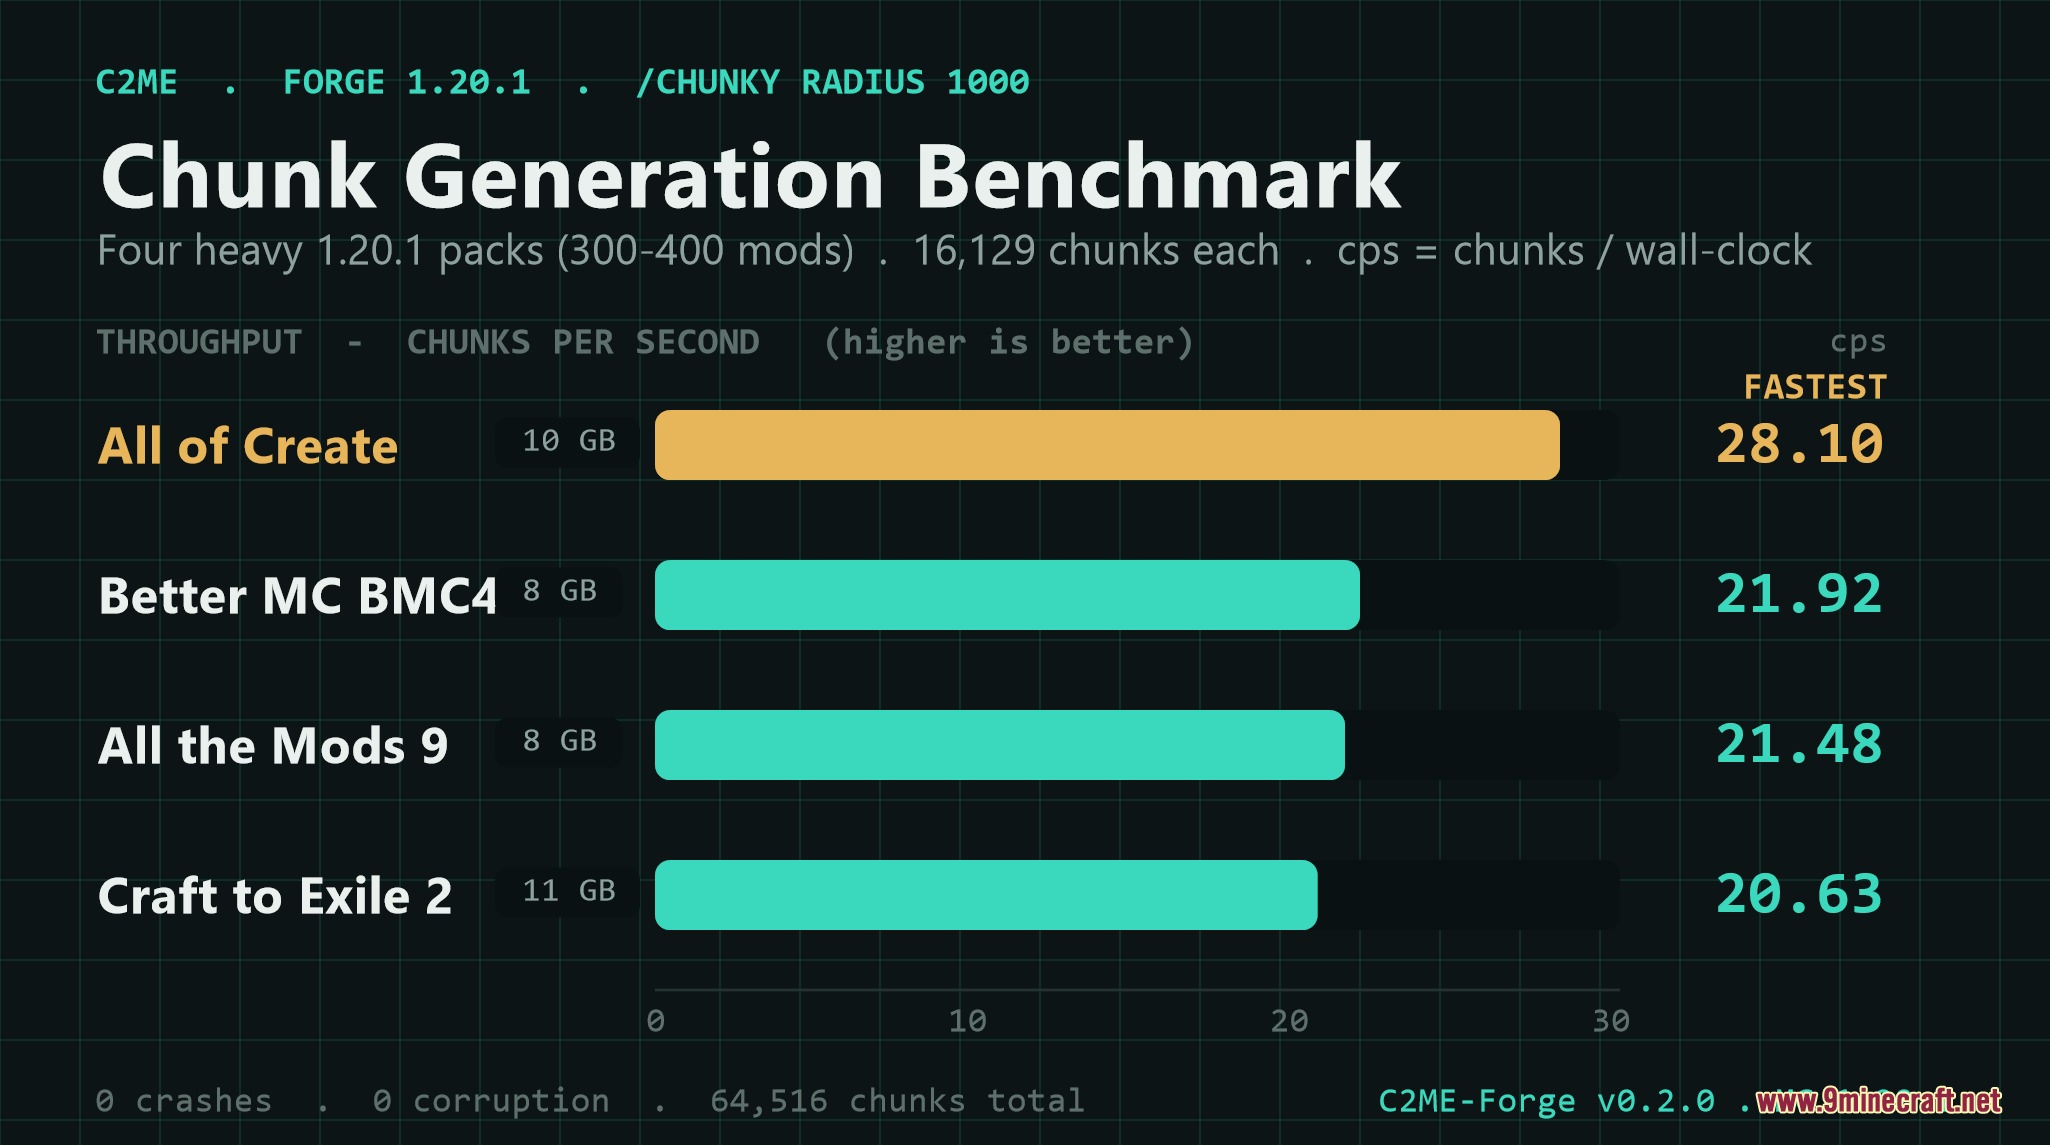Click the '0 corruption' footer text
Screen dimensions: 2050x1145
coord(491,1101)
